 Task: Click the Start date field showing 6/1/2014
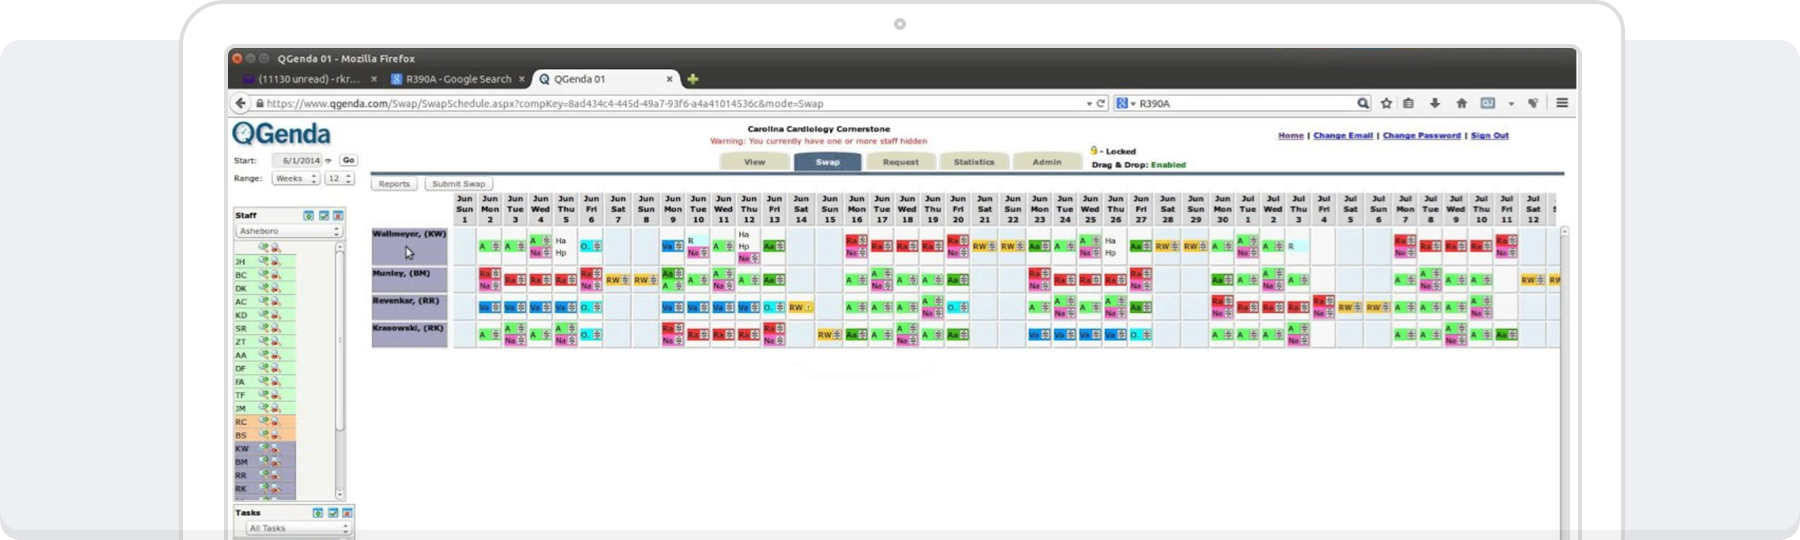click(298, 161)
